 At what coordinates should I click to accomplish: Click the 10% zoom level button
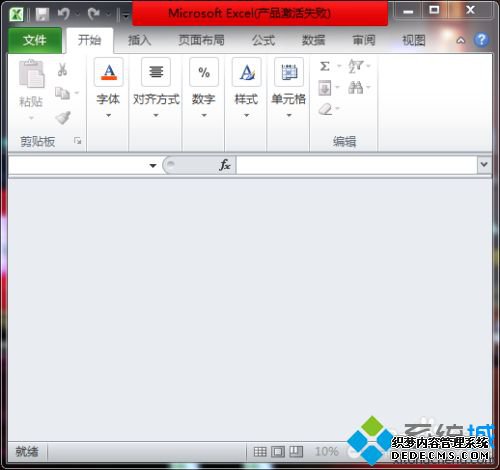[327, 452]
